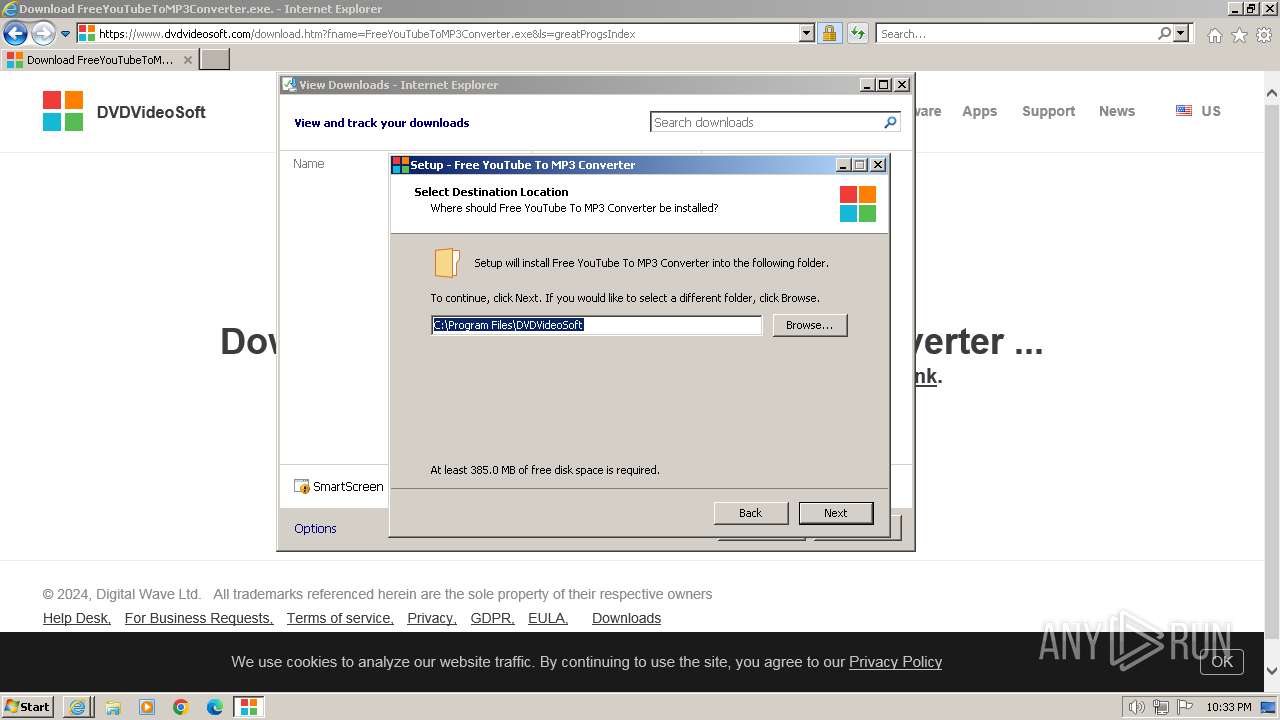This screenshot has width=1280, height=720.
Task: Click the IE Forward arrow button
Action: click(x=43, y=33)
